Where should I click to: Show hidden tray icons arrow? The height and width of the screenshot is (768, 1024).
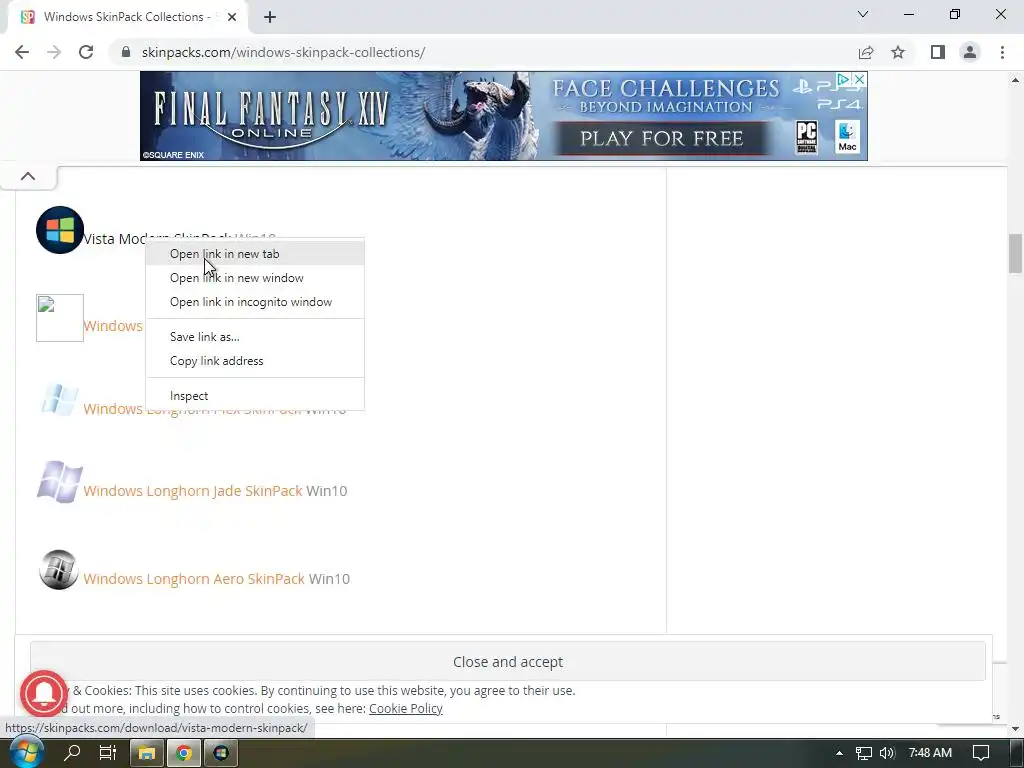pyautogui.click(x=839, y=753)
